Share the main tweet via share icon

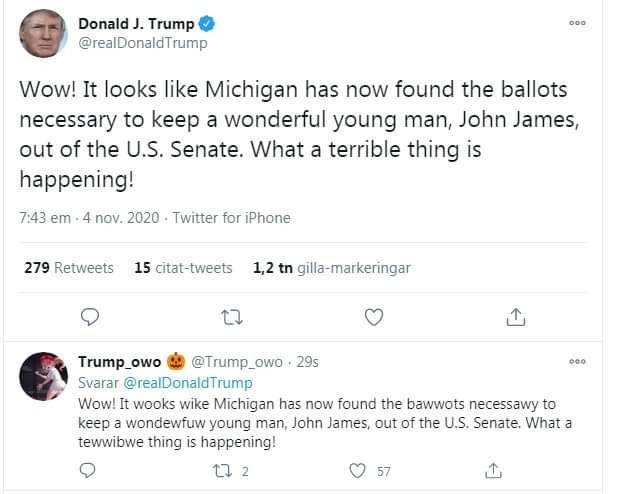(x=516, y=317)
